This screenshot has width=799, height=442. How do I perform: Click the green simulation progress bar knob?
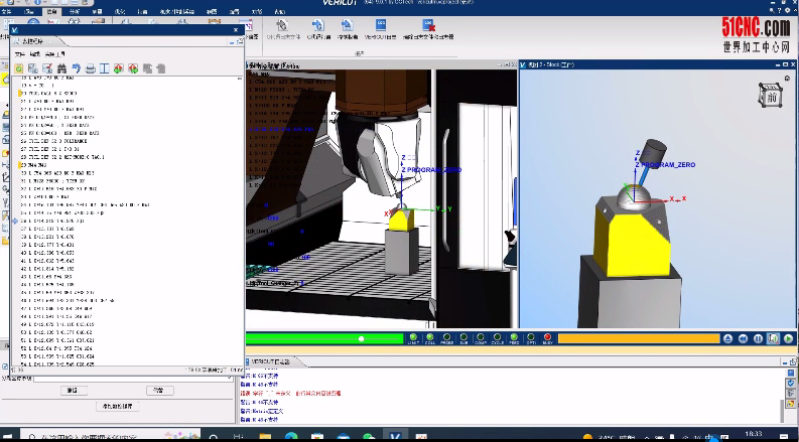[x=362, y=339]
